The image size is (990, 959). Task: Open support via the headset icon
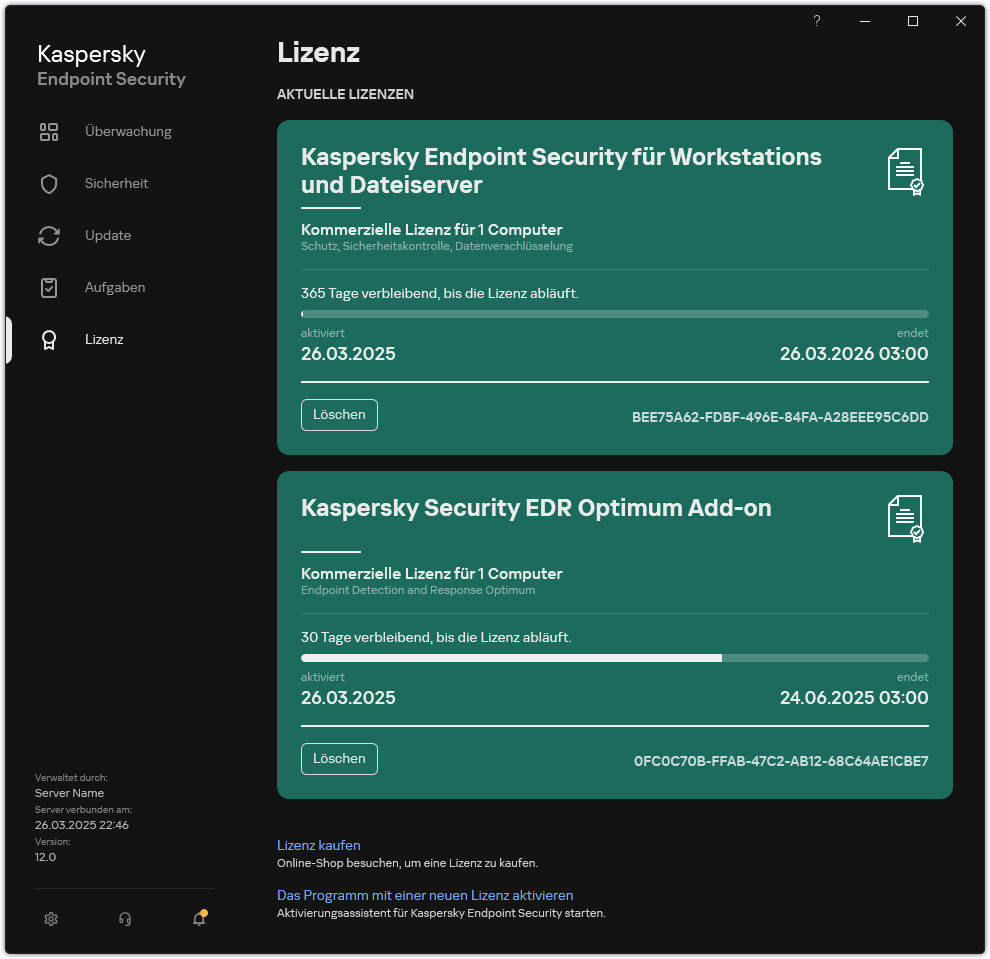click(125, 919)
